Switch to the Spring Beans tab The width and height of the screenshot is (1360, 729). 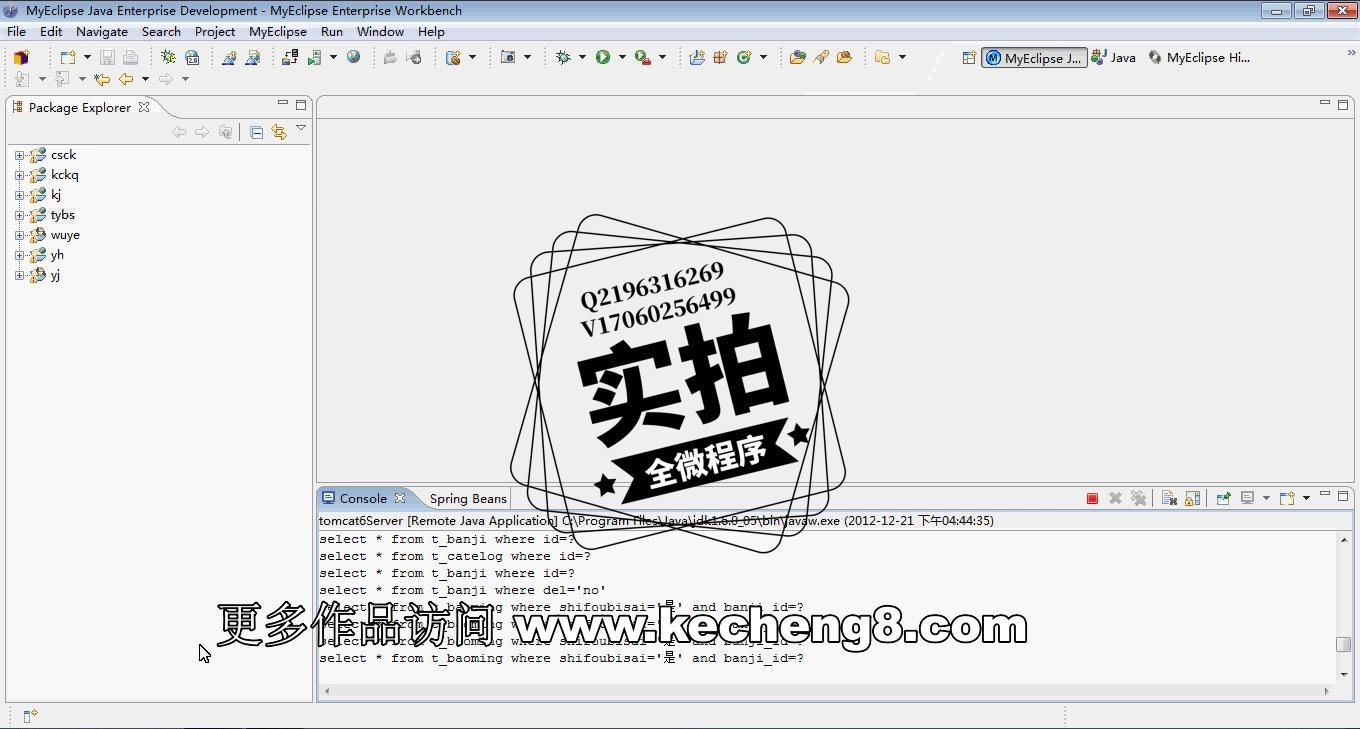468,498
